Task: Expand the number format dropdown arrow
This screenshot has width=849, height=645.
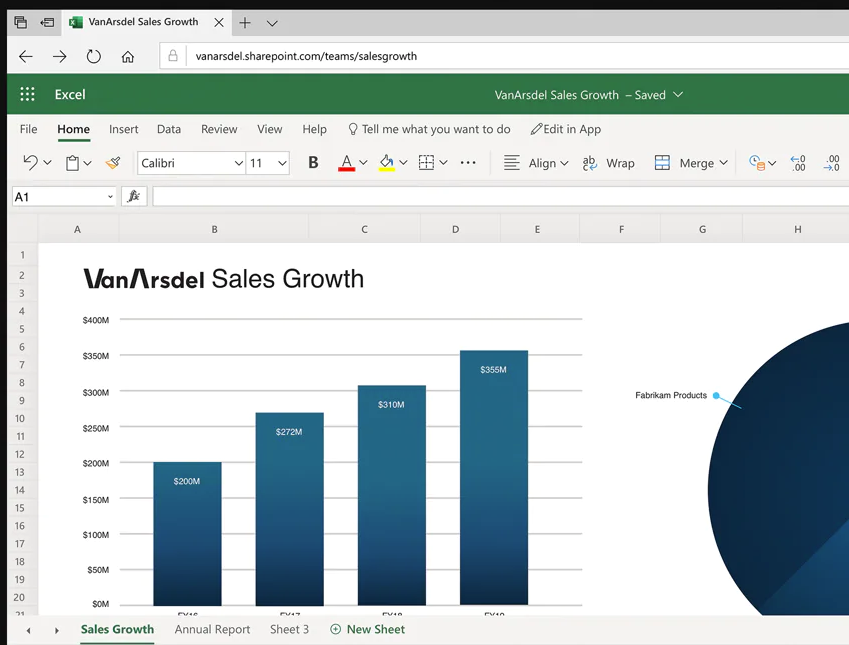Action: point(772,163)
